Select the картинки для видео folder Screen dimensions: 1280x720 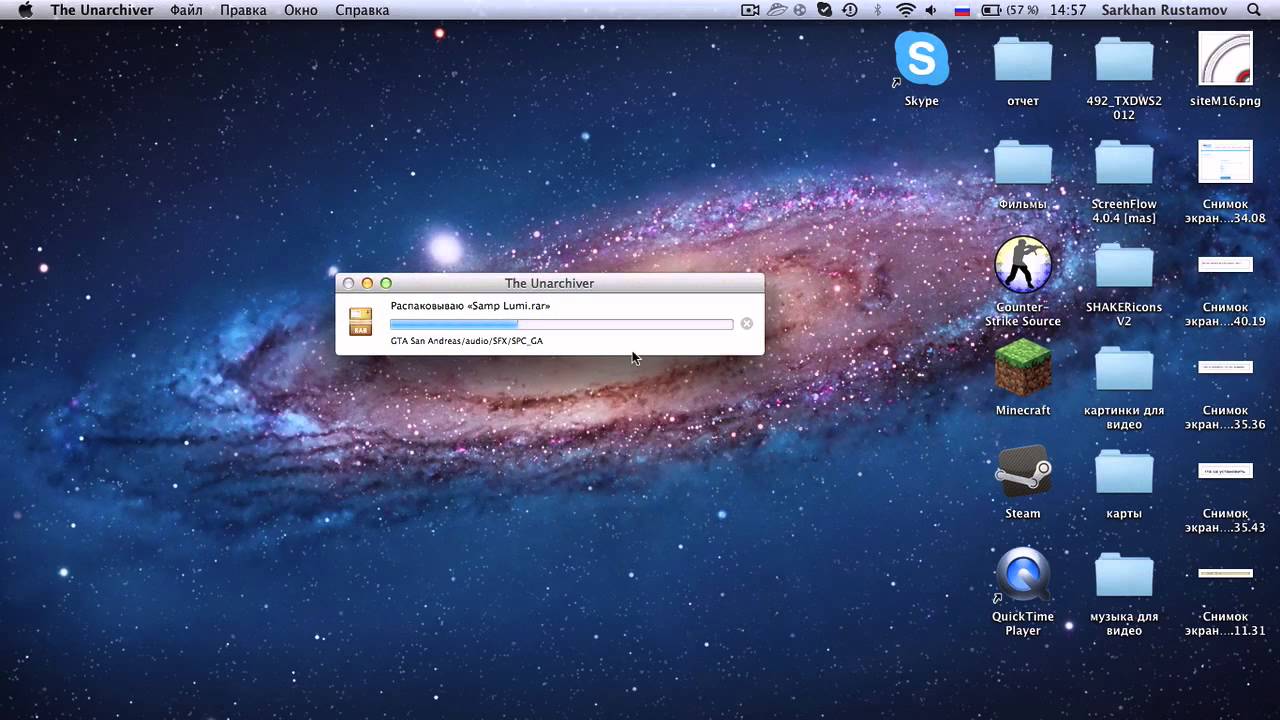[x=1124, y=369]
